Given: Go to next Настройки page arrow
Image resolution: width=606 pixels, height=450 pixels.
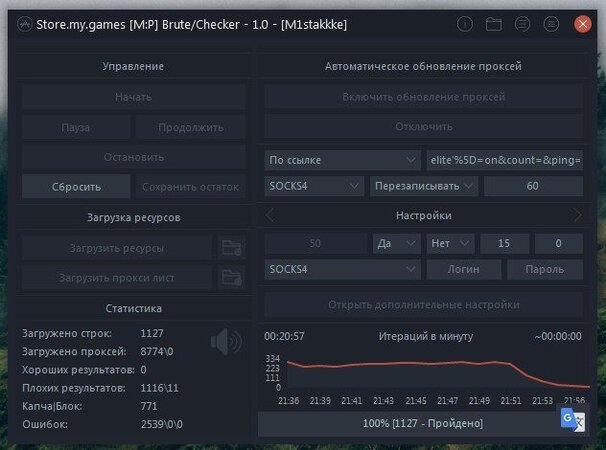Looking at the screenshot, I should pos(577,215).
